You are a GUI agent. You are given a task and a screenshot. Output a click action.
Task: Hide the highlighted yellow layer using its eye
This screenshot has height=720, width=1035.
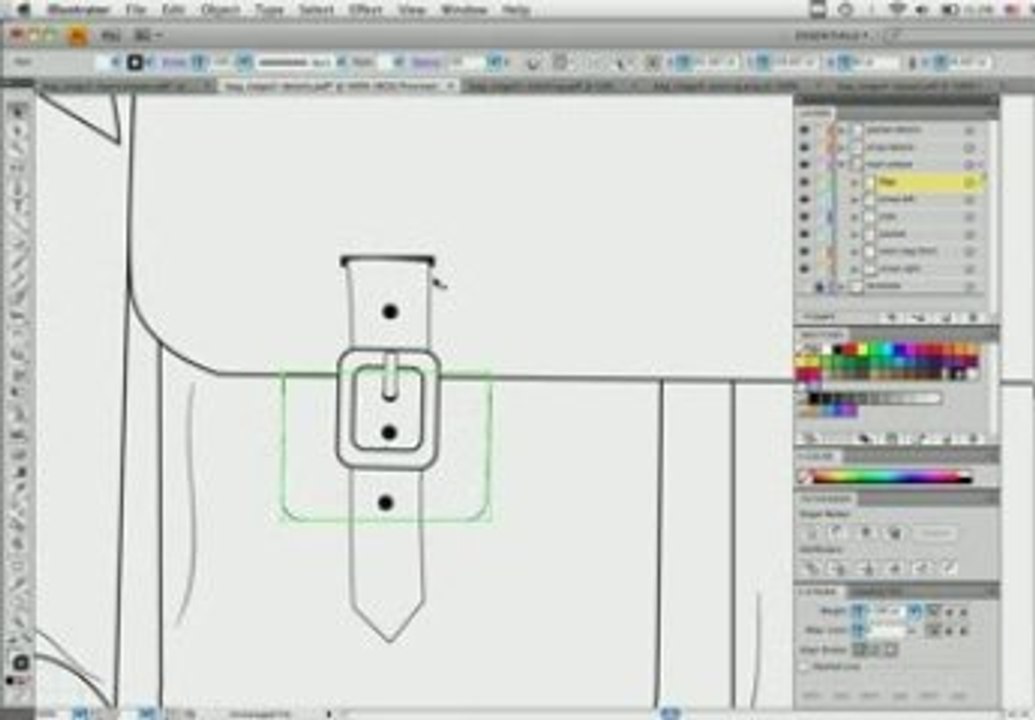804,181
